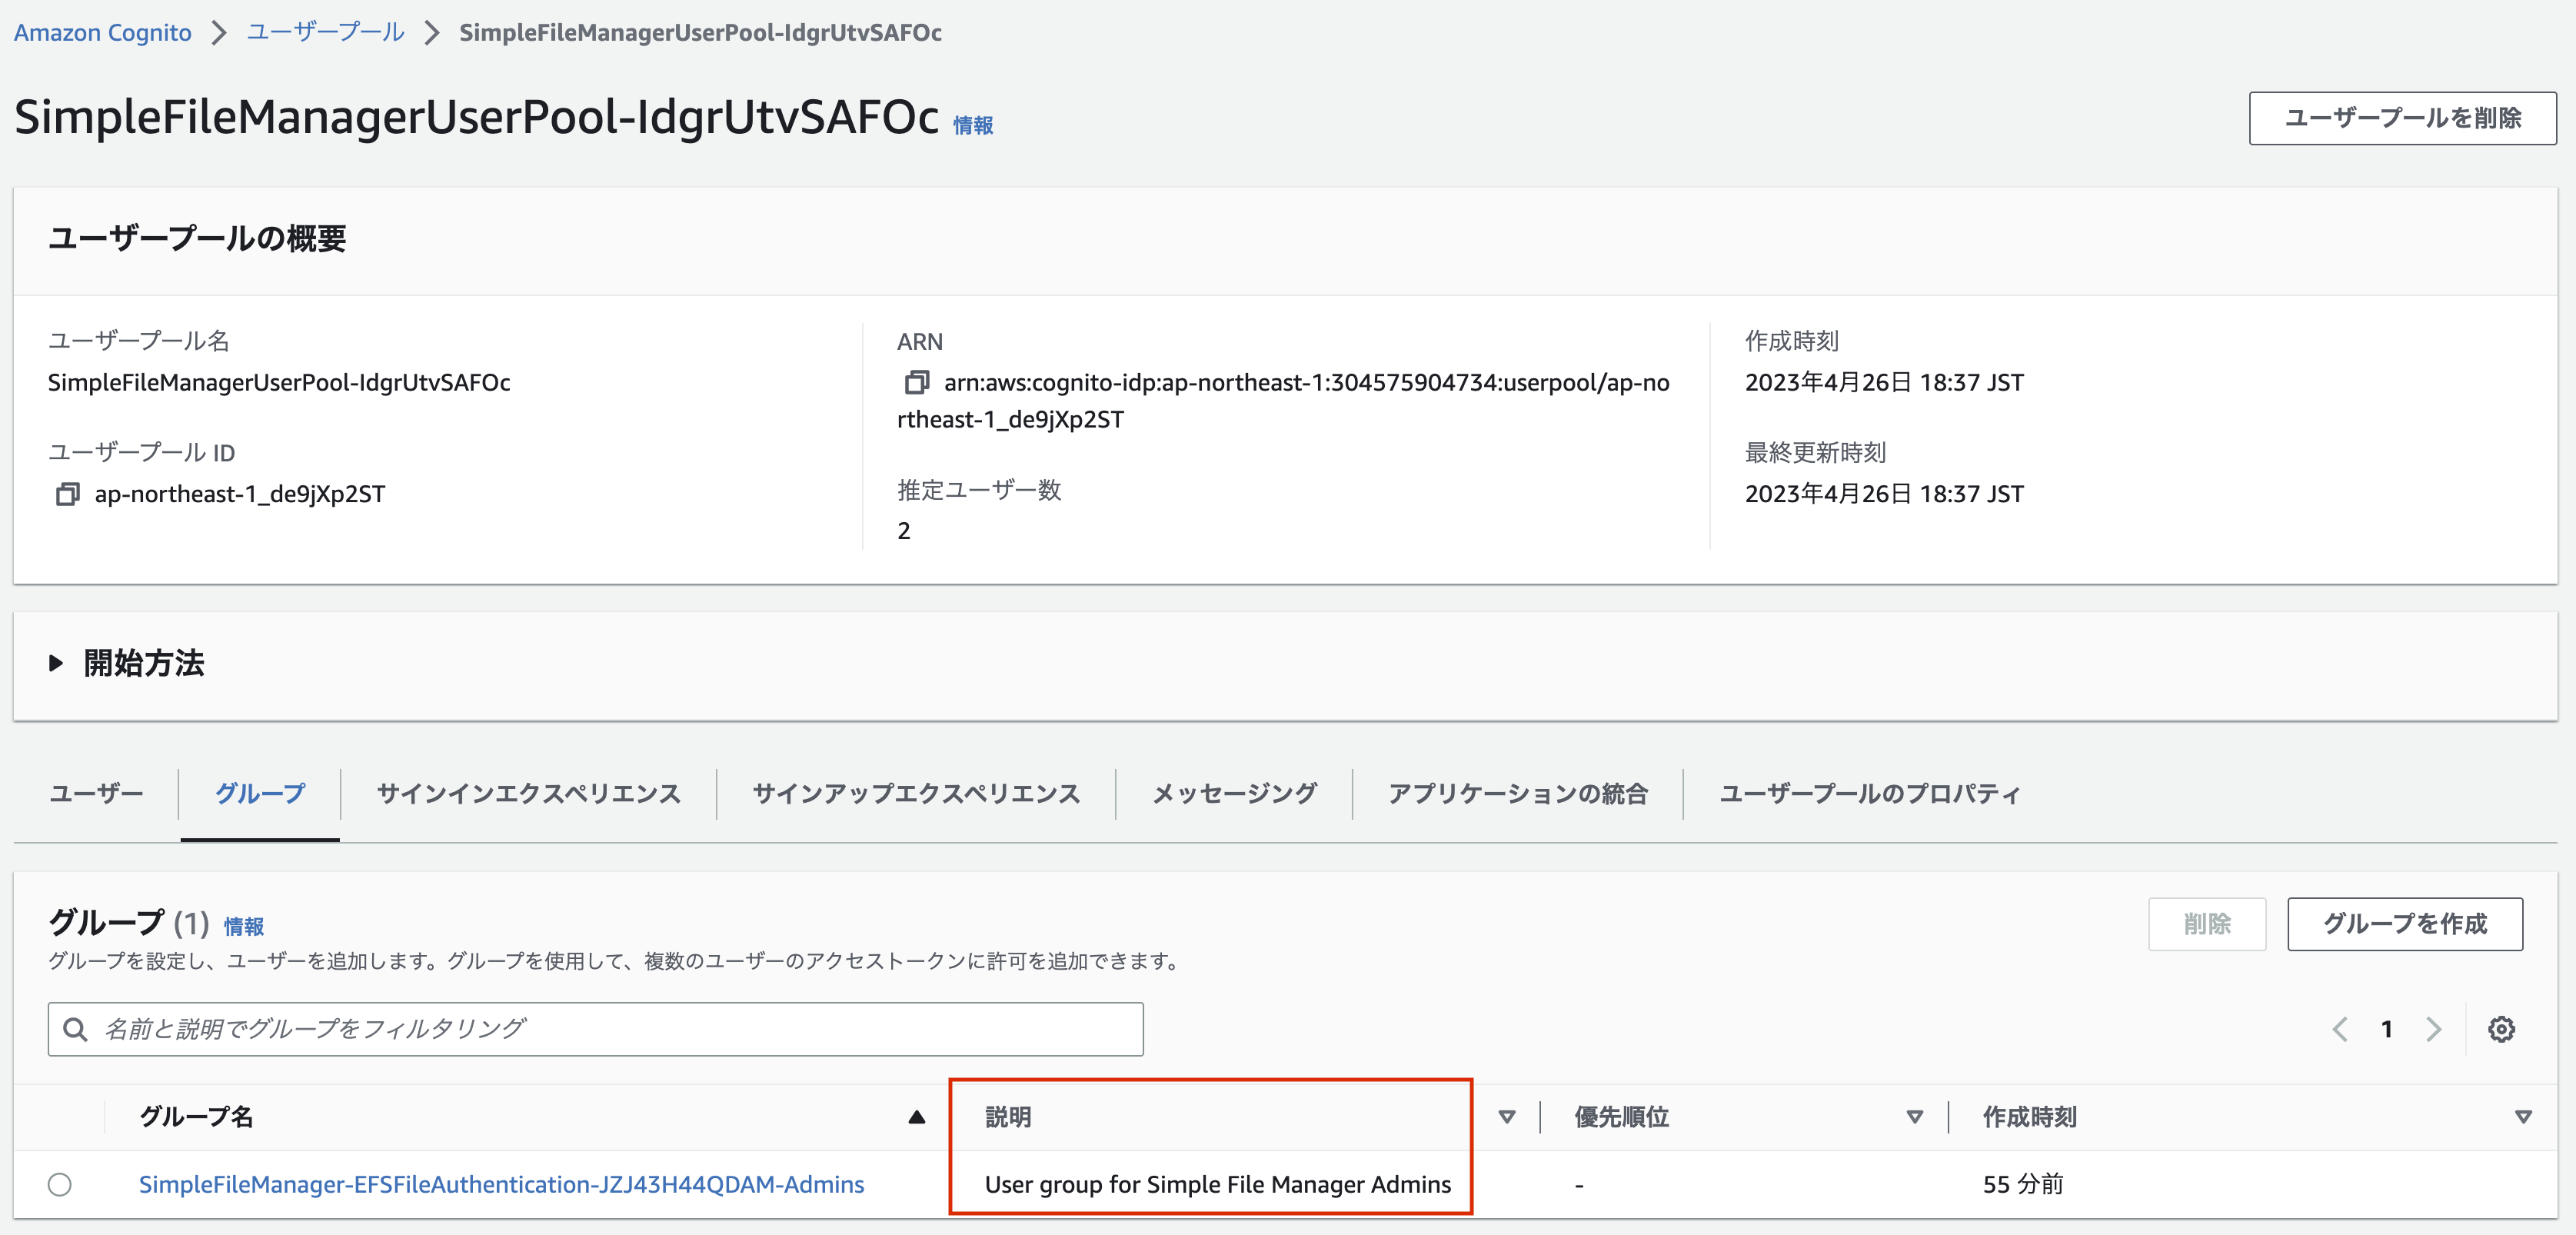
Task: Select the Admins group radio button
Action: [60, 1184]
